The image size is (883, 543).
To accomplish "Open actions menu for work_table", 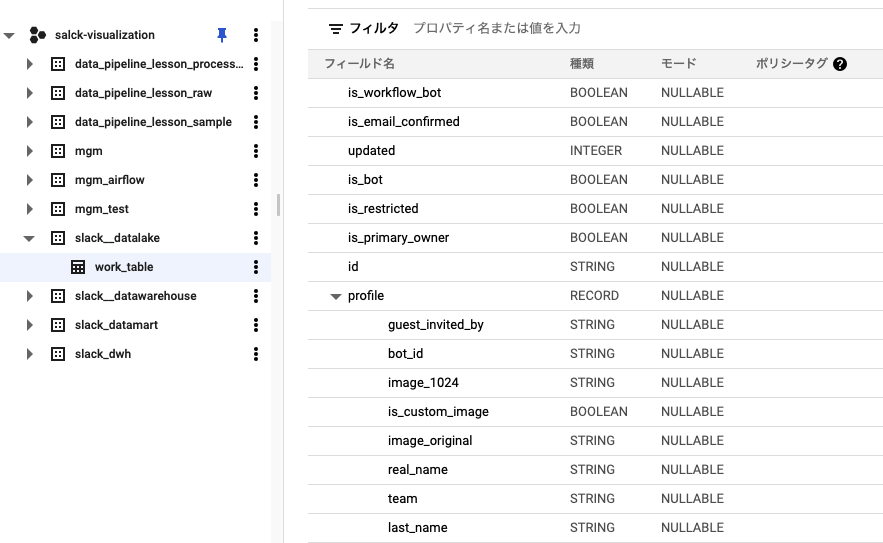I will point(256,267).
